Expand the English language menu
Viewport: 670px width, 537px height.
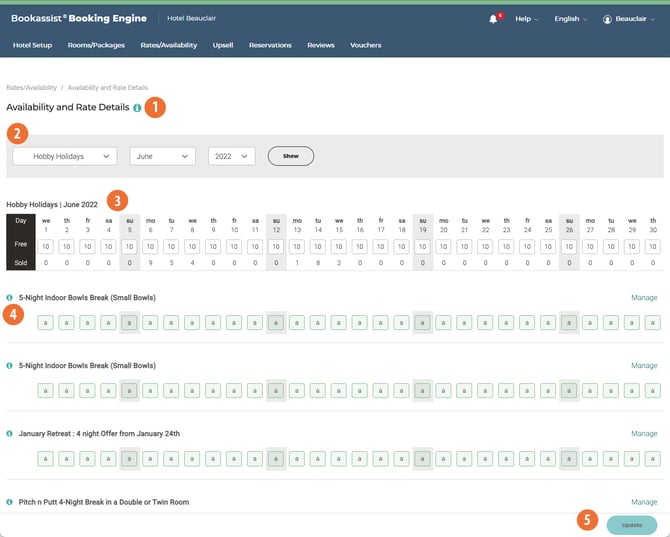pyautogui.click(x=570, y=19)
